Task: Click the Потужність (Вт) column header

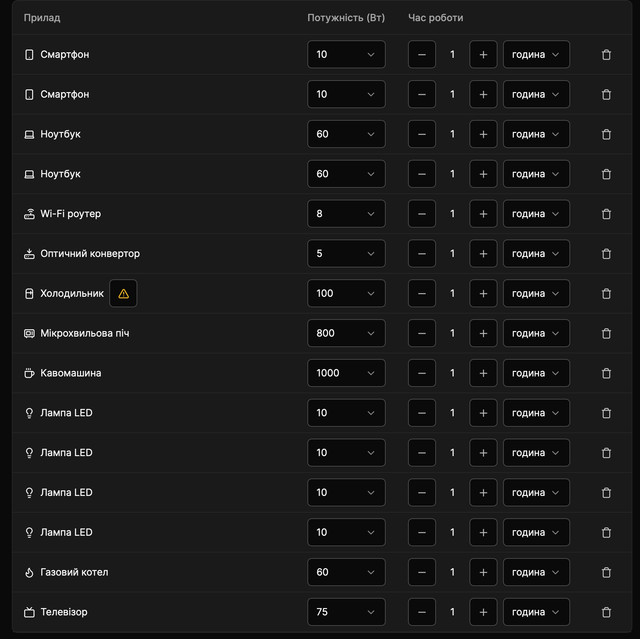Action: coord(346,18)
